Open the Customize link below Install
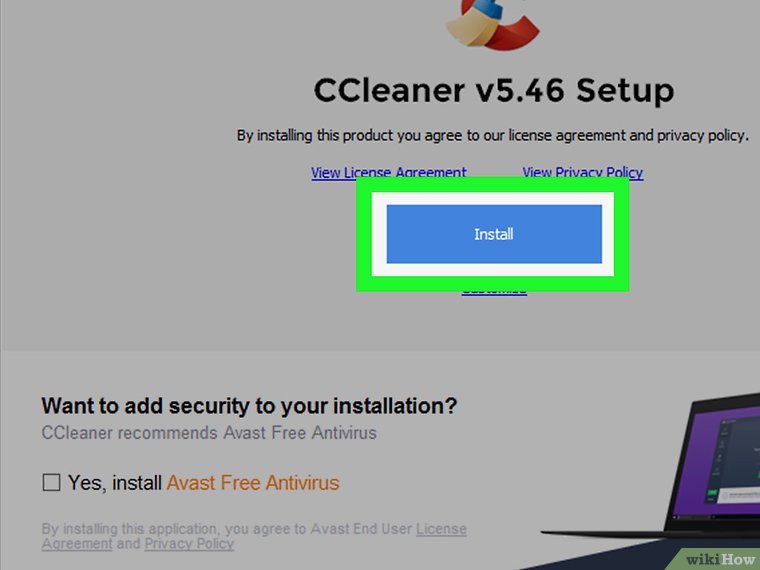760x570 pixels. pyautogui.click(x=494, y=292)
